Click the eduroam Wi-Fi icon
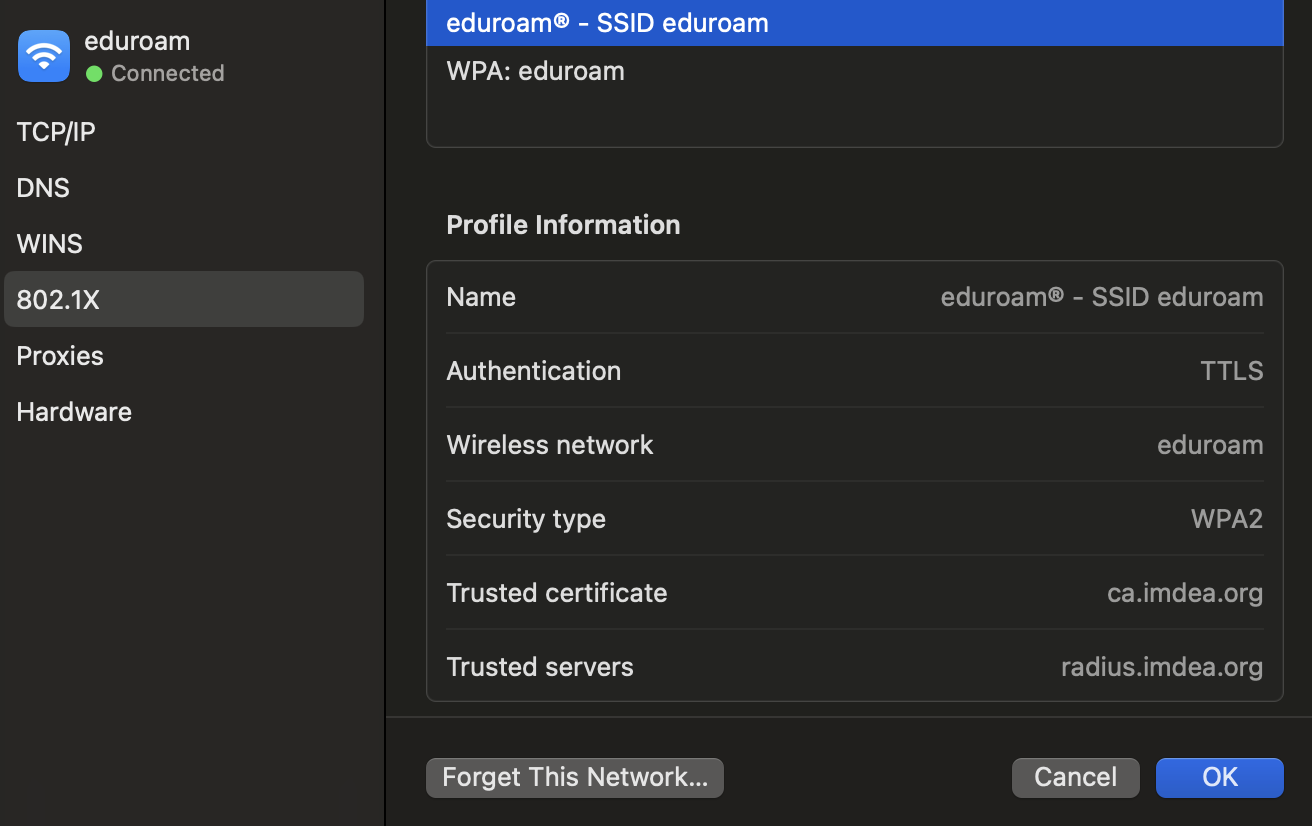The height and width of the screenshot is (826, 1312). [44, 56]
